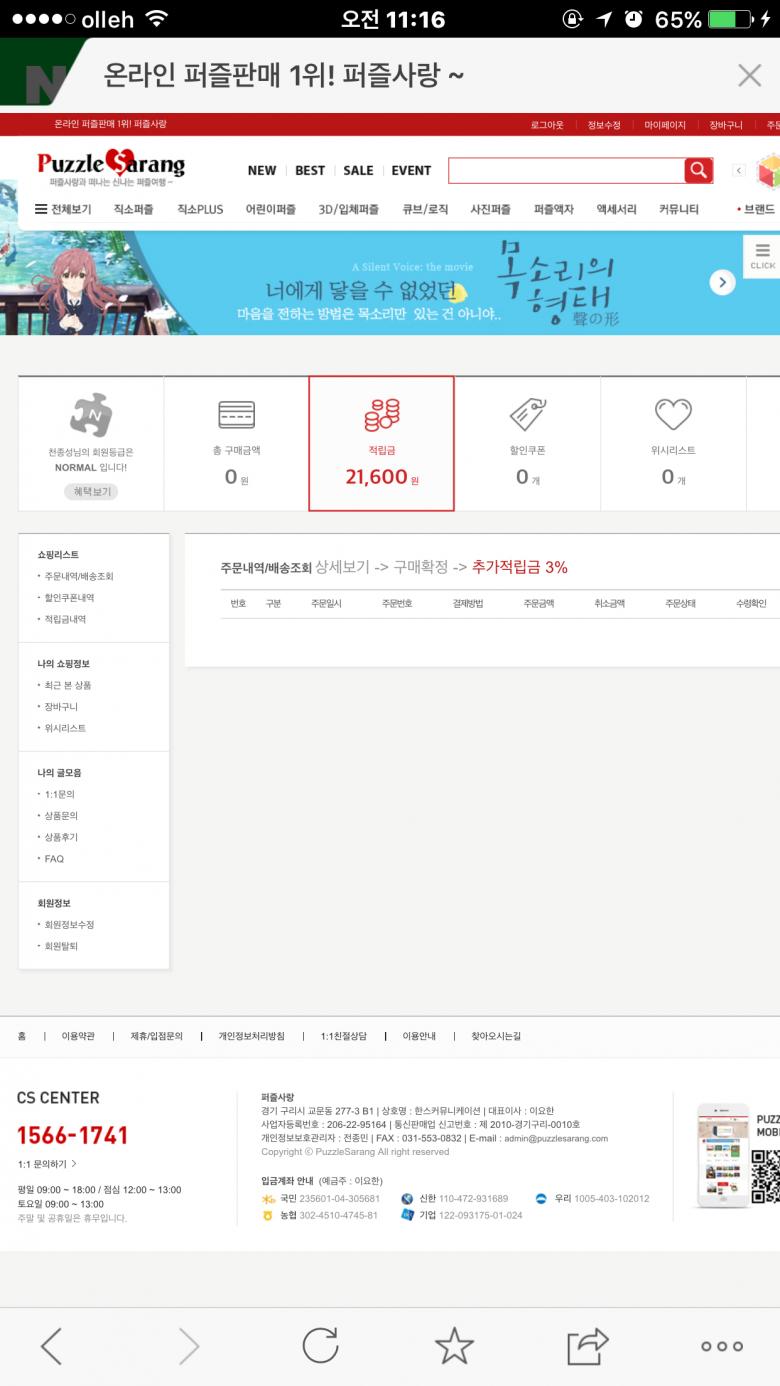Bookmark page using star icon

454,1346
